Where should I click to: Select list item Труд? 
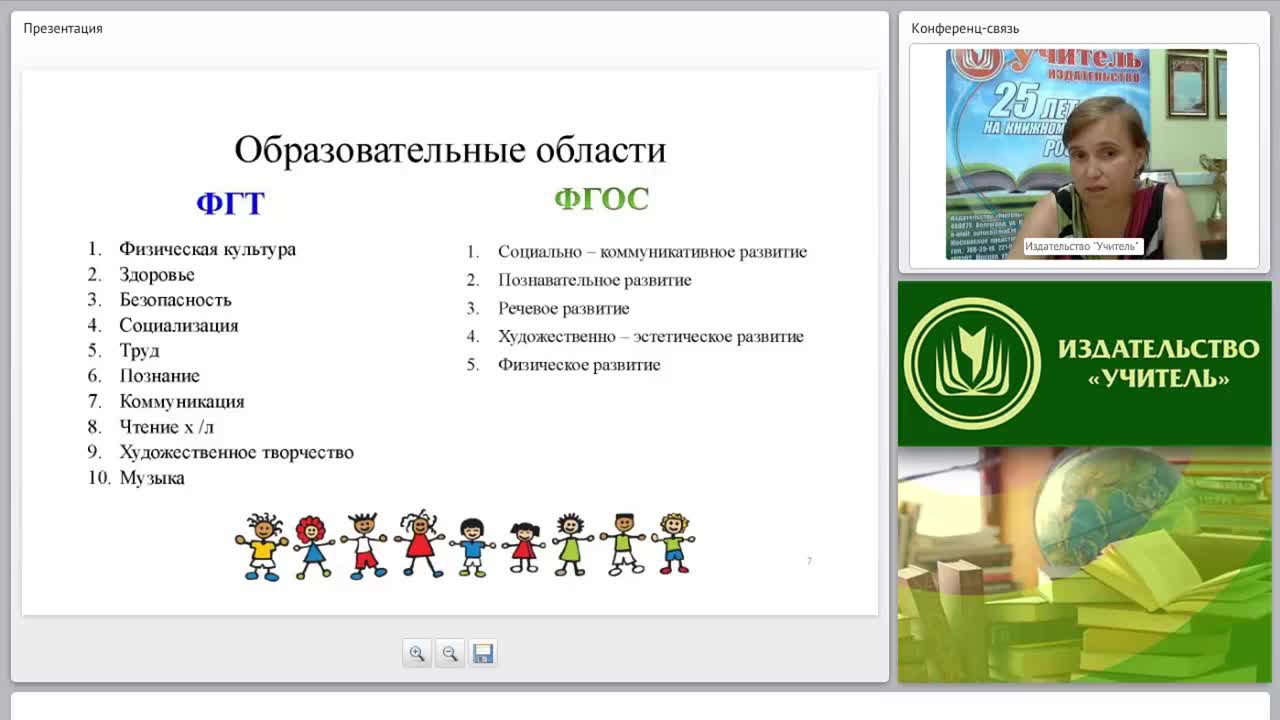[139, 351]
